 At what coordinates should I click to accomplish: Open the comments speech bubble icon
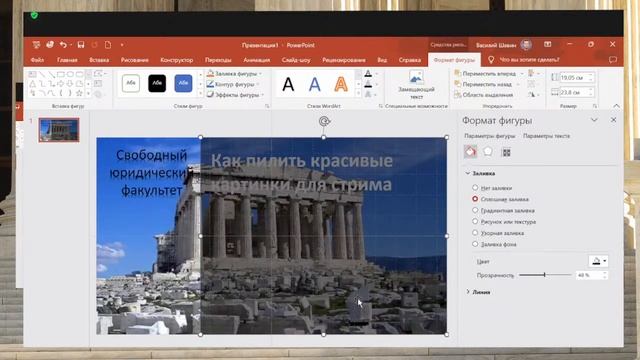613,60
